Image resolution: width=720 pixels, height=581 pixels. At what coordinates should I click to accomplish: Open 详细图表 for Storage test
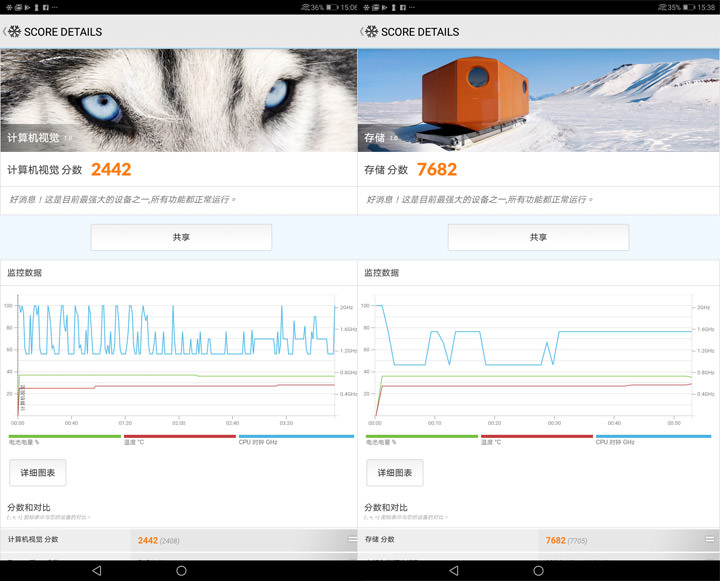pyautogui.click(x=394, y=473)
